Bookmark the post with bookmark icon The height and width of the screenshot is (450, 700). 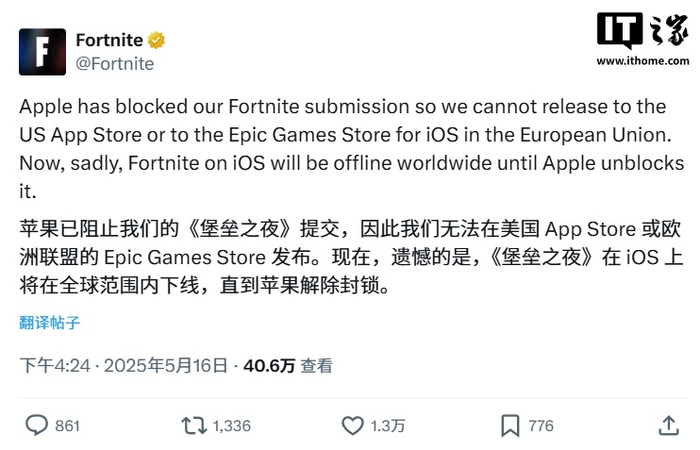click(x=510, y=426)
